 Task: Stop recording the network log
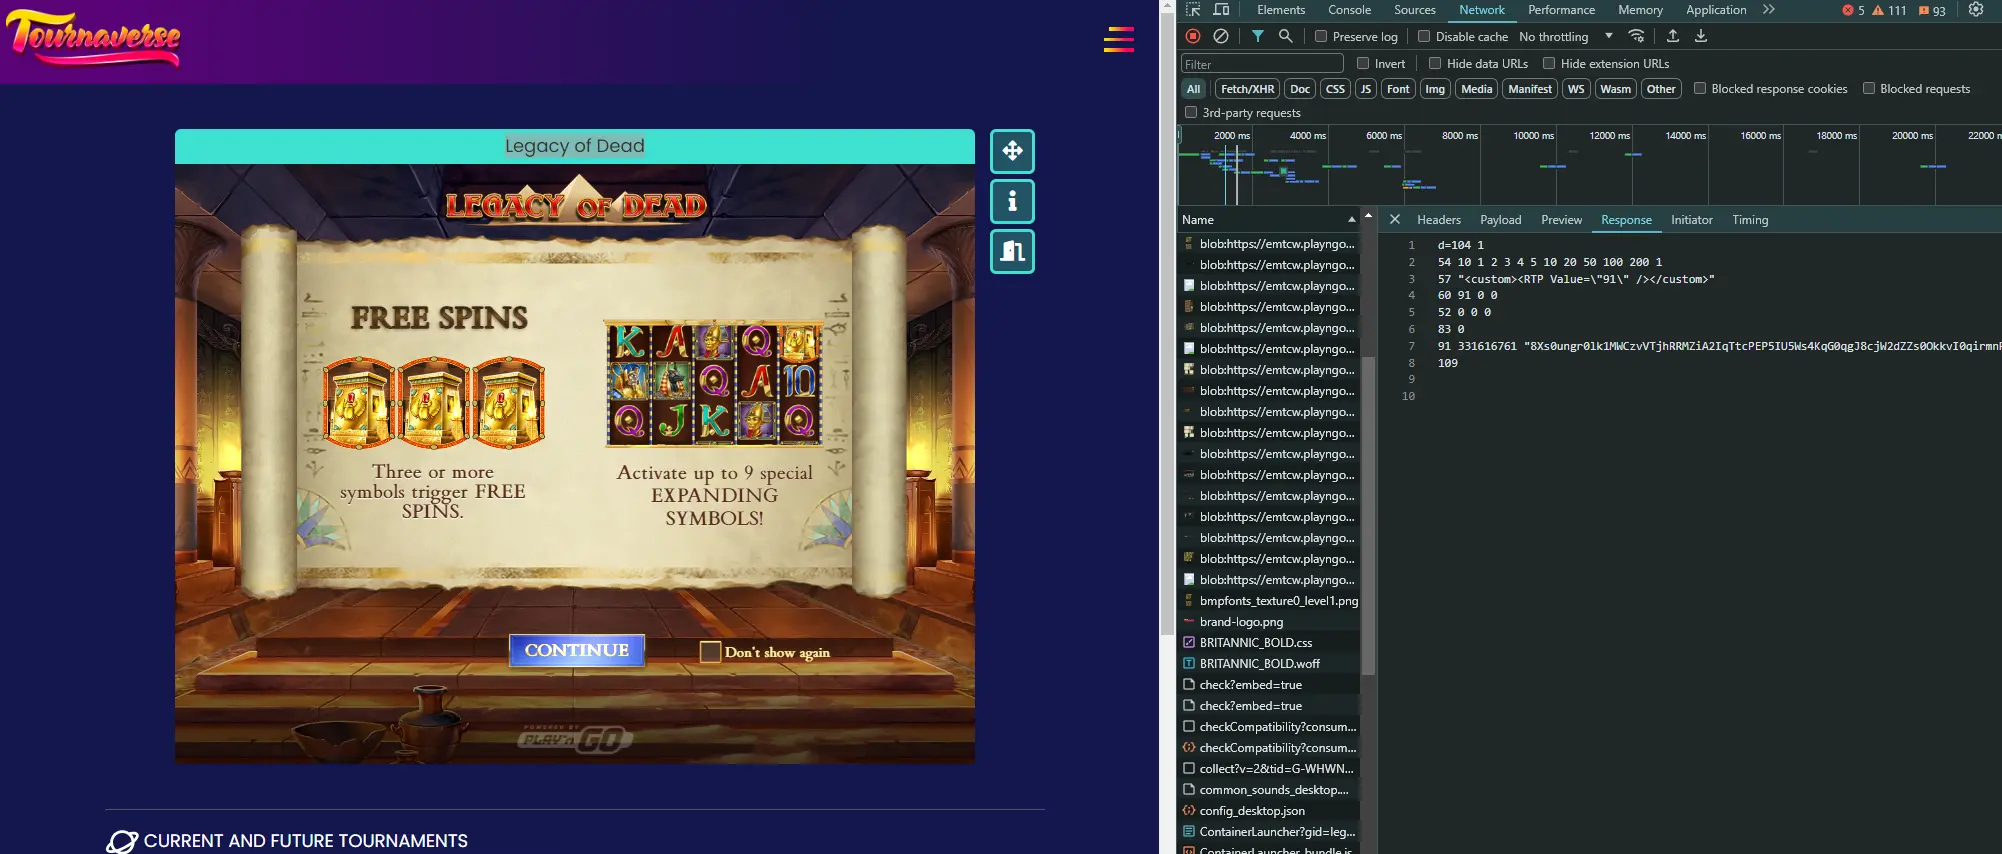click(1193, 36)
